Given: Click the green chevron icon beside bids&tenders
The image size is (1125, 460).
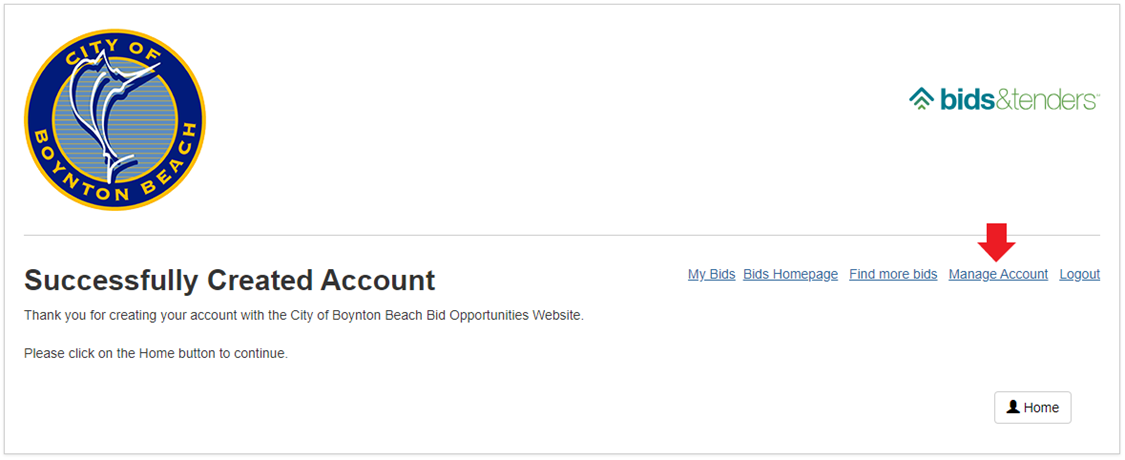Looking at the screenshot, I should click(x=921, y=99).
